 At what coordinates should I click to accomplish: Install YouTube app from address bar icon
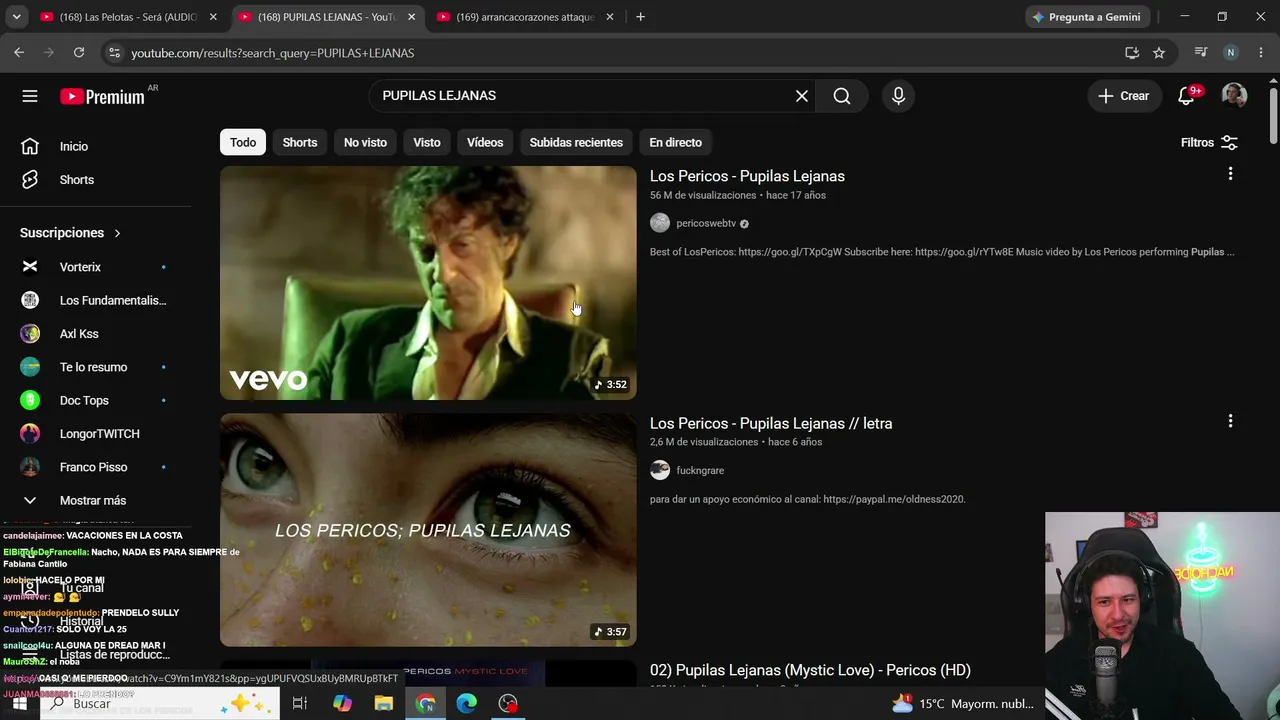tap(1132, 52)
